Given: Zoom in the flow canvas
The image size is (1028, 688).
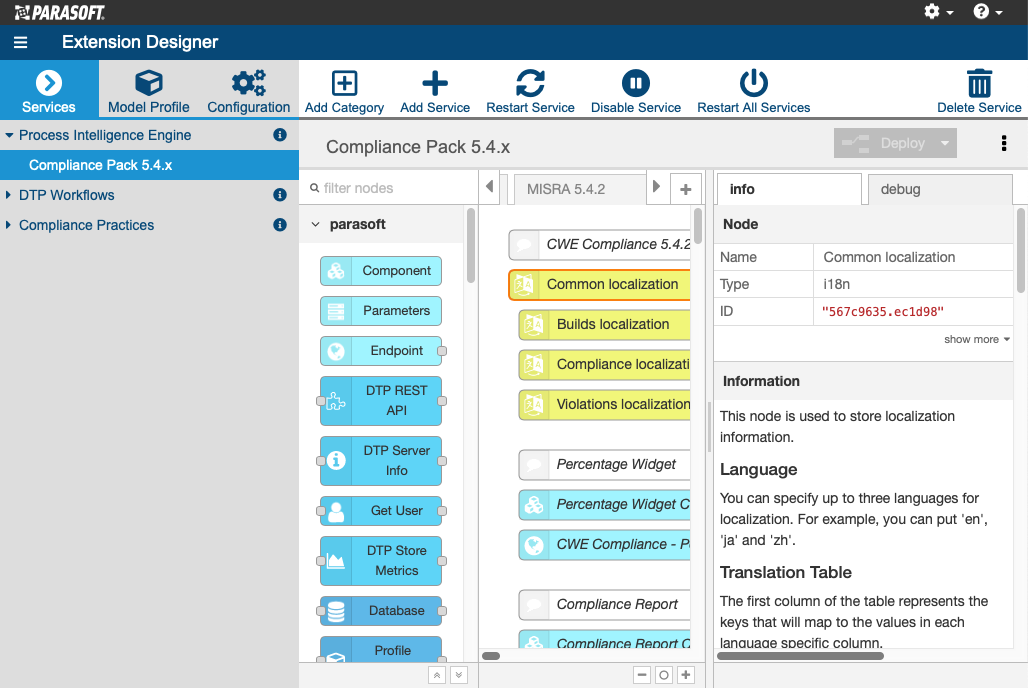Looking at the screenshot, I should click(686, 675).
